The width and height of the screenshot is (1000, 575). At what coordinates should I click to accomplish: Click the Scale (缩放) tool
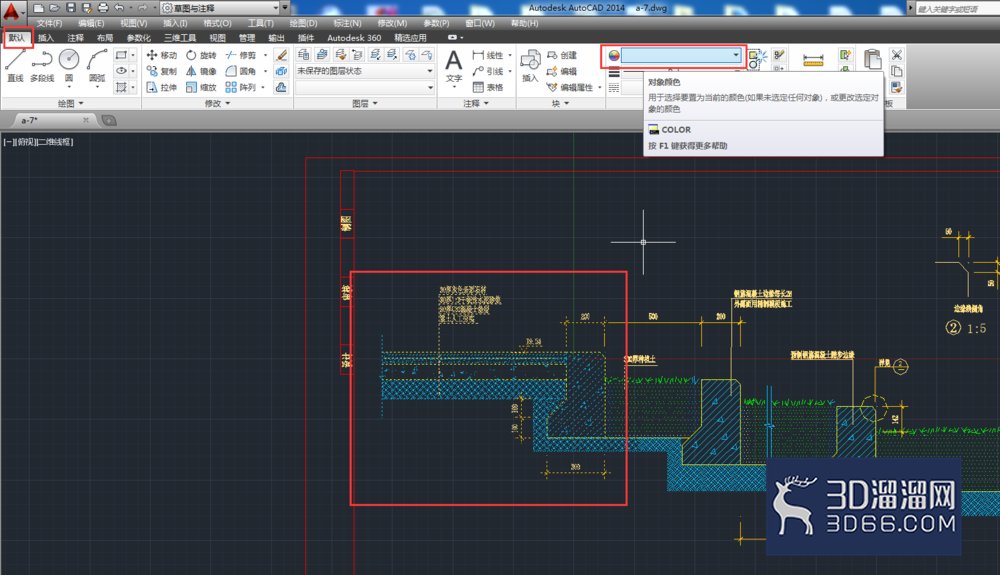tap(201, 87)
